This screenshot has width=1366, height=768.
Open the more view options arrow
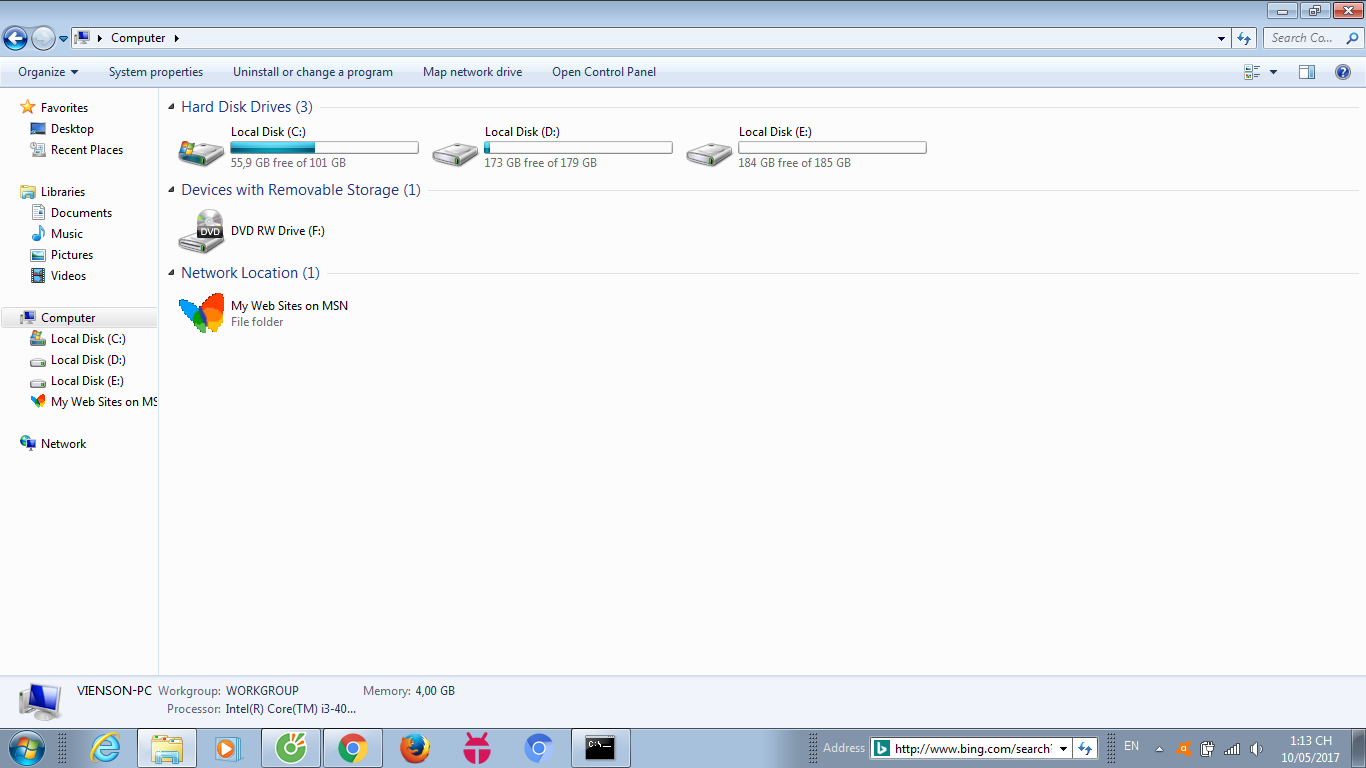pos(1273,72)
